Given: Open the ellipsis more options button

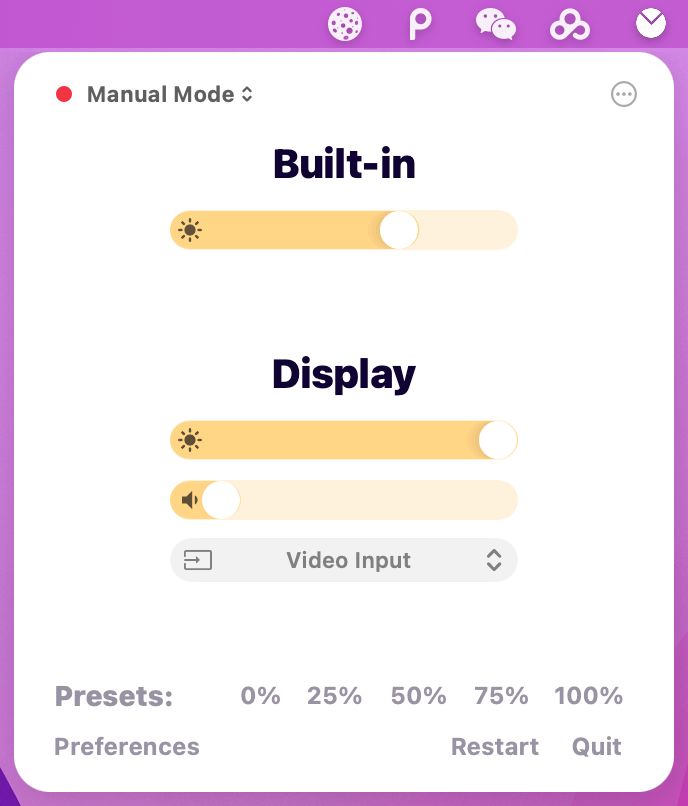Looking at the screenshot, I should point(624,94).
